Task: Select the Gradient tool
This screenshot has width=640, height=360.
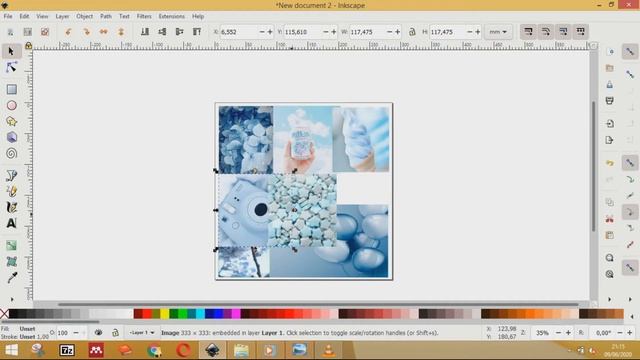Action: point(11,245)
